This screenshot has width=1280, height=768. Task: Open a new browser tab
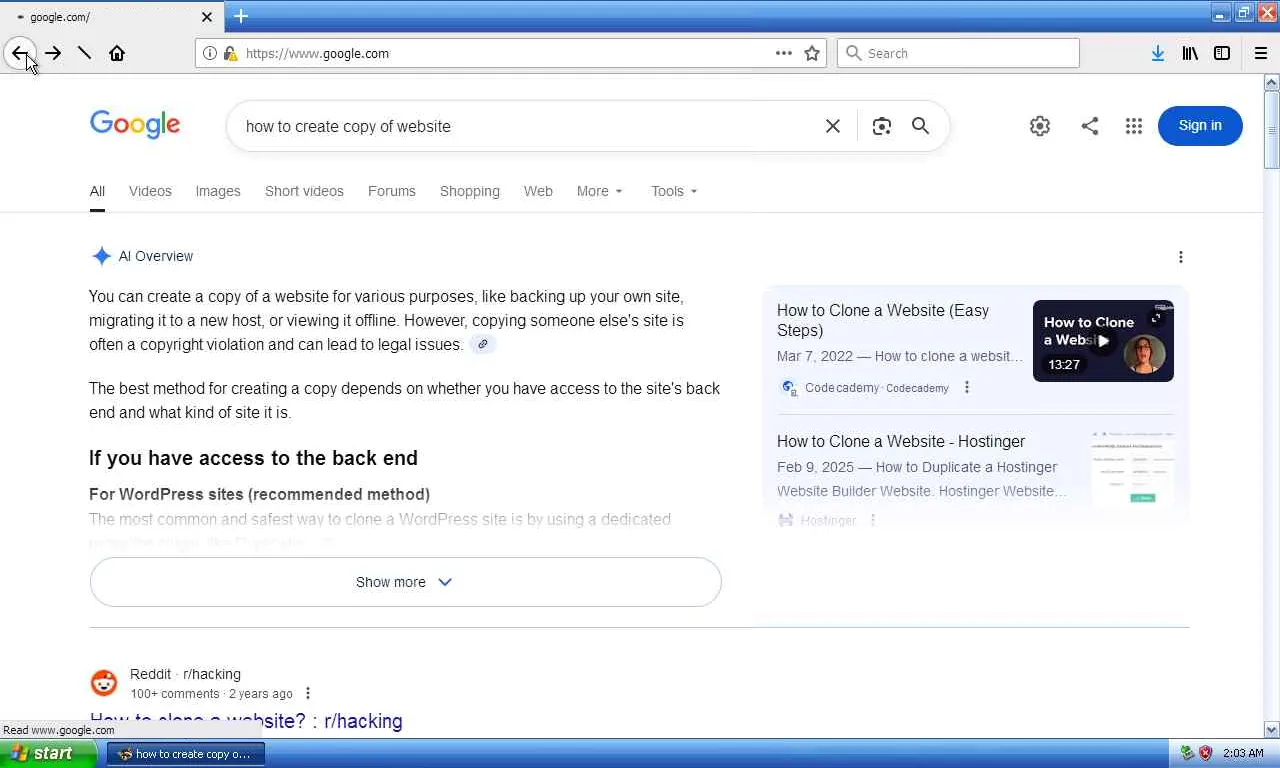[241, 16]
